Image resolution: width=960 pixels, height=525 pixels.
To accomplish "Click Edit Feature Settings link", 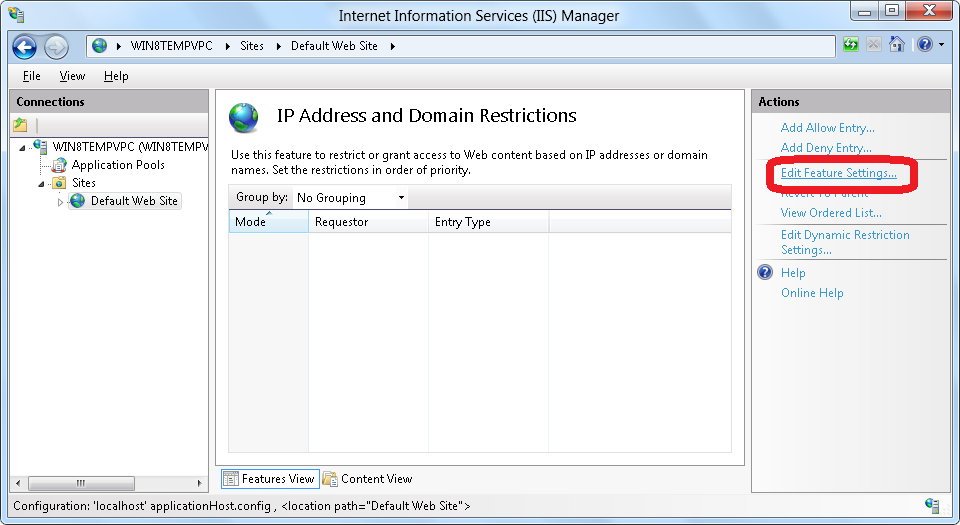I will (x=838, y=174).
